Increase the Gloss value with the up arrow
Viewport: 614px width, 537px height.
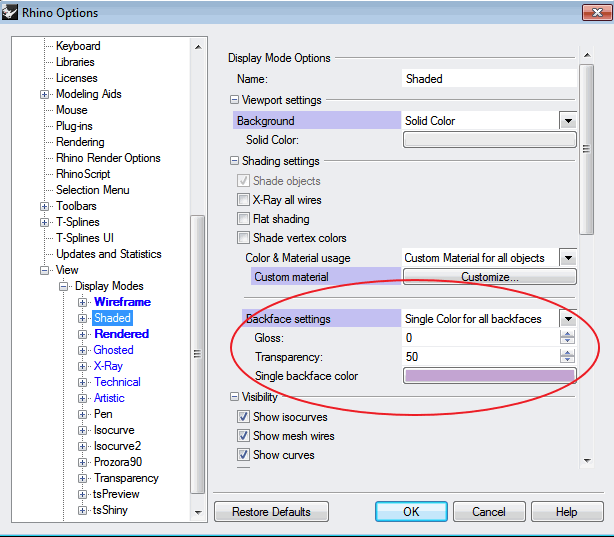point(567,334)
